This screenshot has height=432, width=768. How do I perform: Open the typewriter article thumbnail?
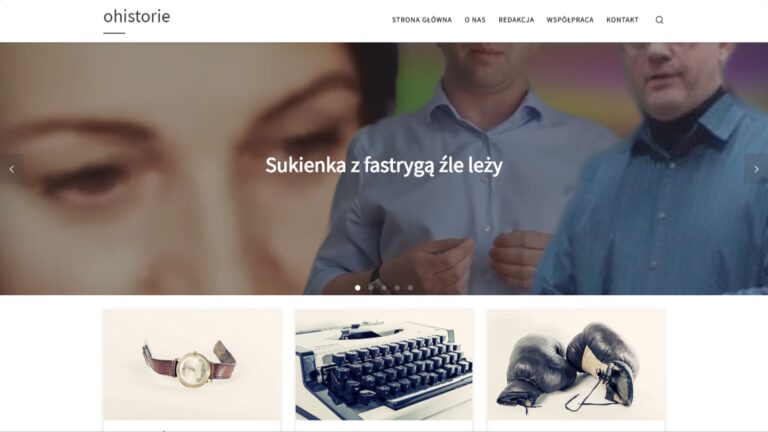click(x=384, y=364)
